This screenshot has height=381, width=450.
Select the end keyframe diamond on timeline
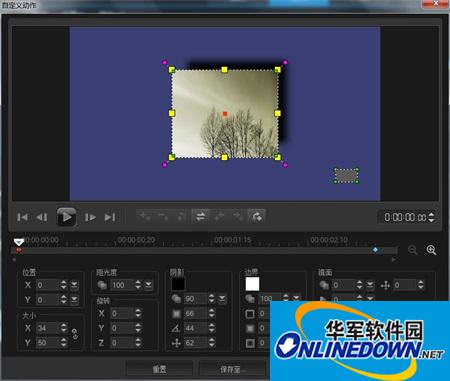coord(375,250)
